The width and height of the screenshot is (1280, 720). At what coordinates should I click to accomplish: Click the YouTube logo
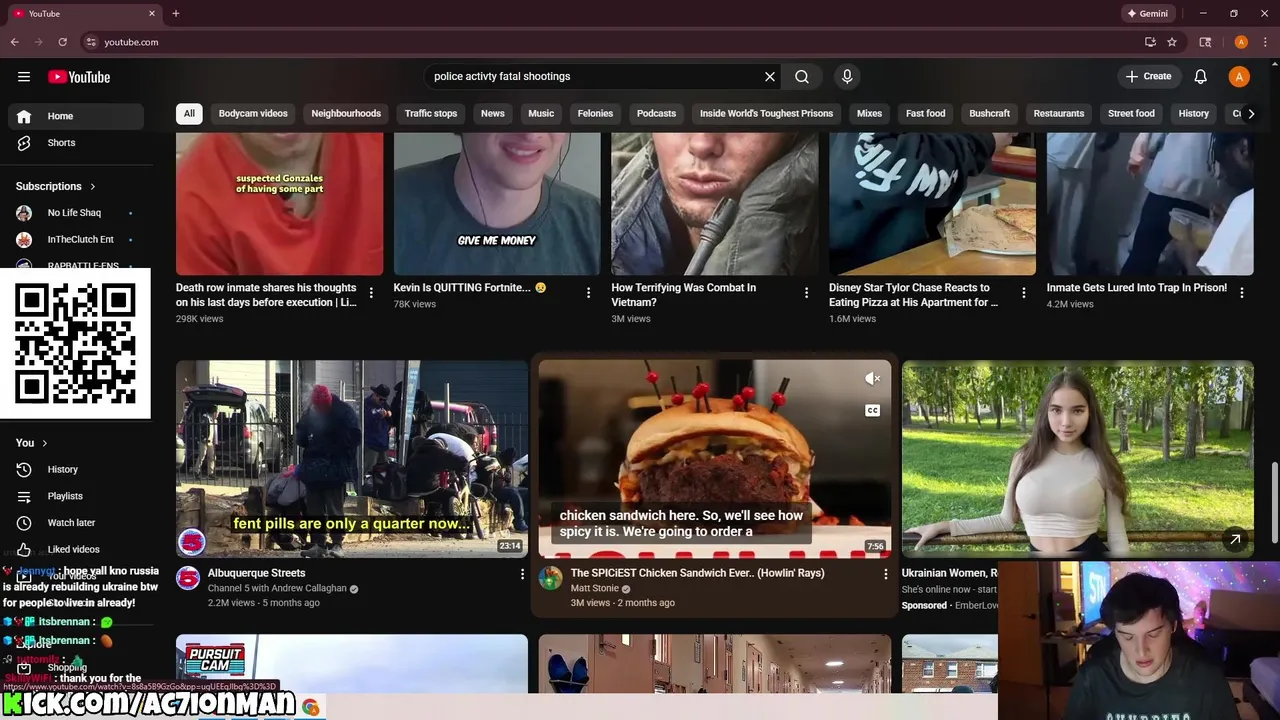coord(79,77)
